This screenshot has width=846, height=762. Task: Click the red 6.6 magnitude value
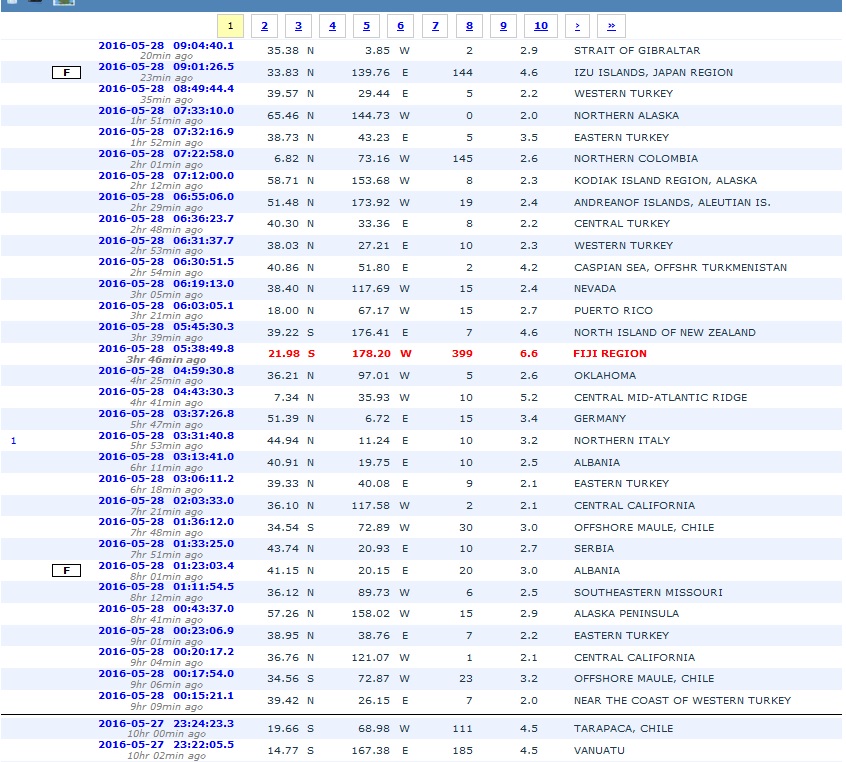530,354
